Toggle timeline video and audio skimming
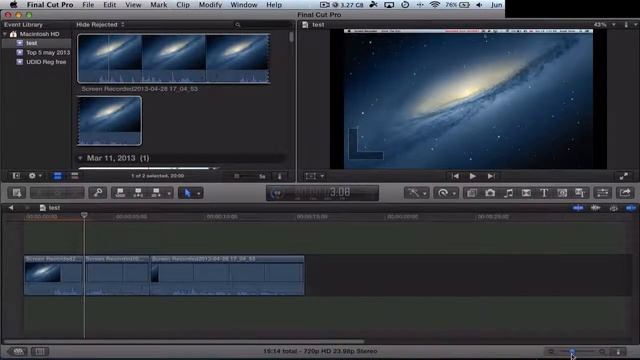The image size is (640, 360). tap(578, 208)
